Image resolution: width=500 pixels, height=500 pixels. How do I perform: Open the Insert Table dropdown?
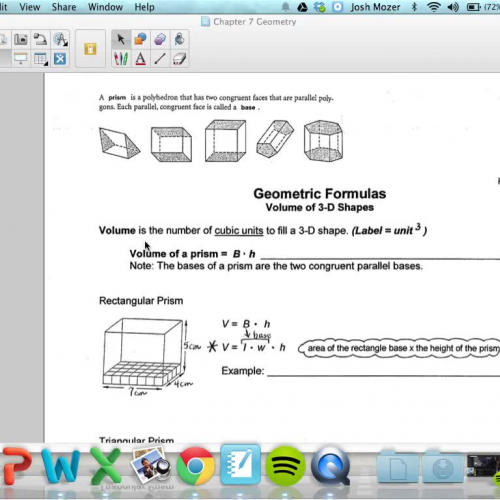point(40,59)
